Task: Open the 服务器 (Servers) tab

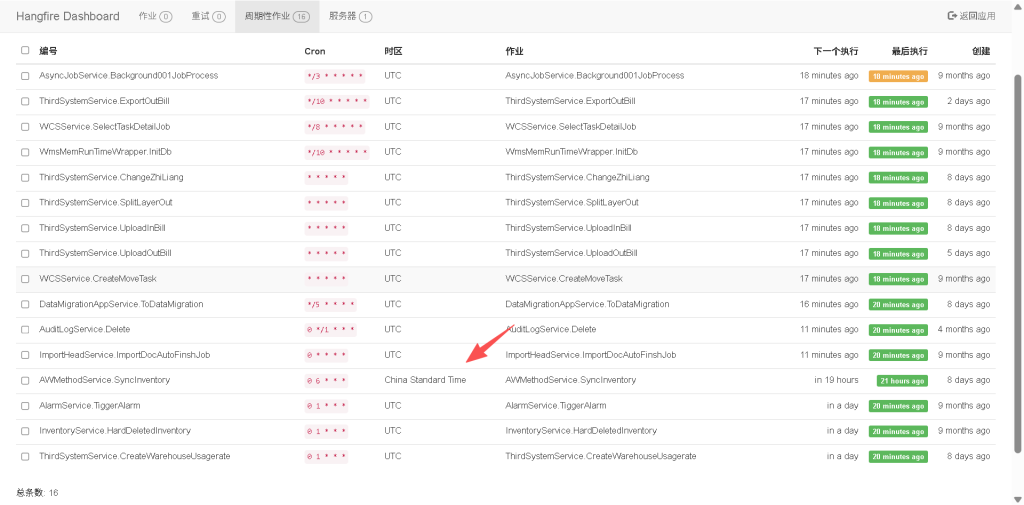Action: point(350,16)
